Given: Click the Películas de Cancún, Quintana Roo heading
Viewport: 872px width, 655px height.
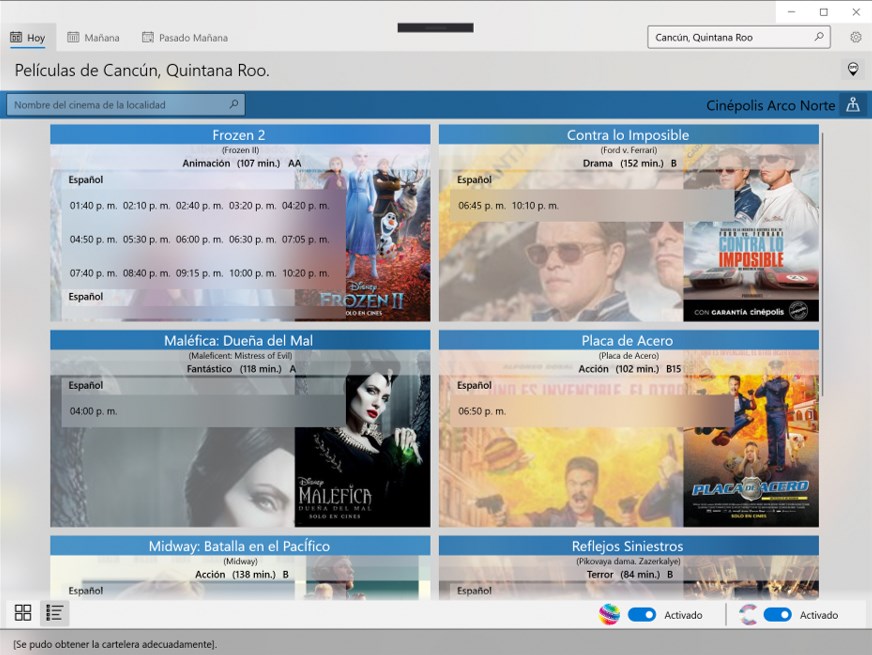Looking at the screenshot, I should (142, 70).
